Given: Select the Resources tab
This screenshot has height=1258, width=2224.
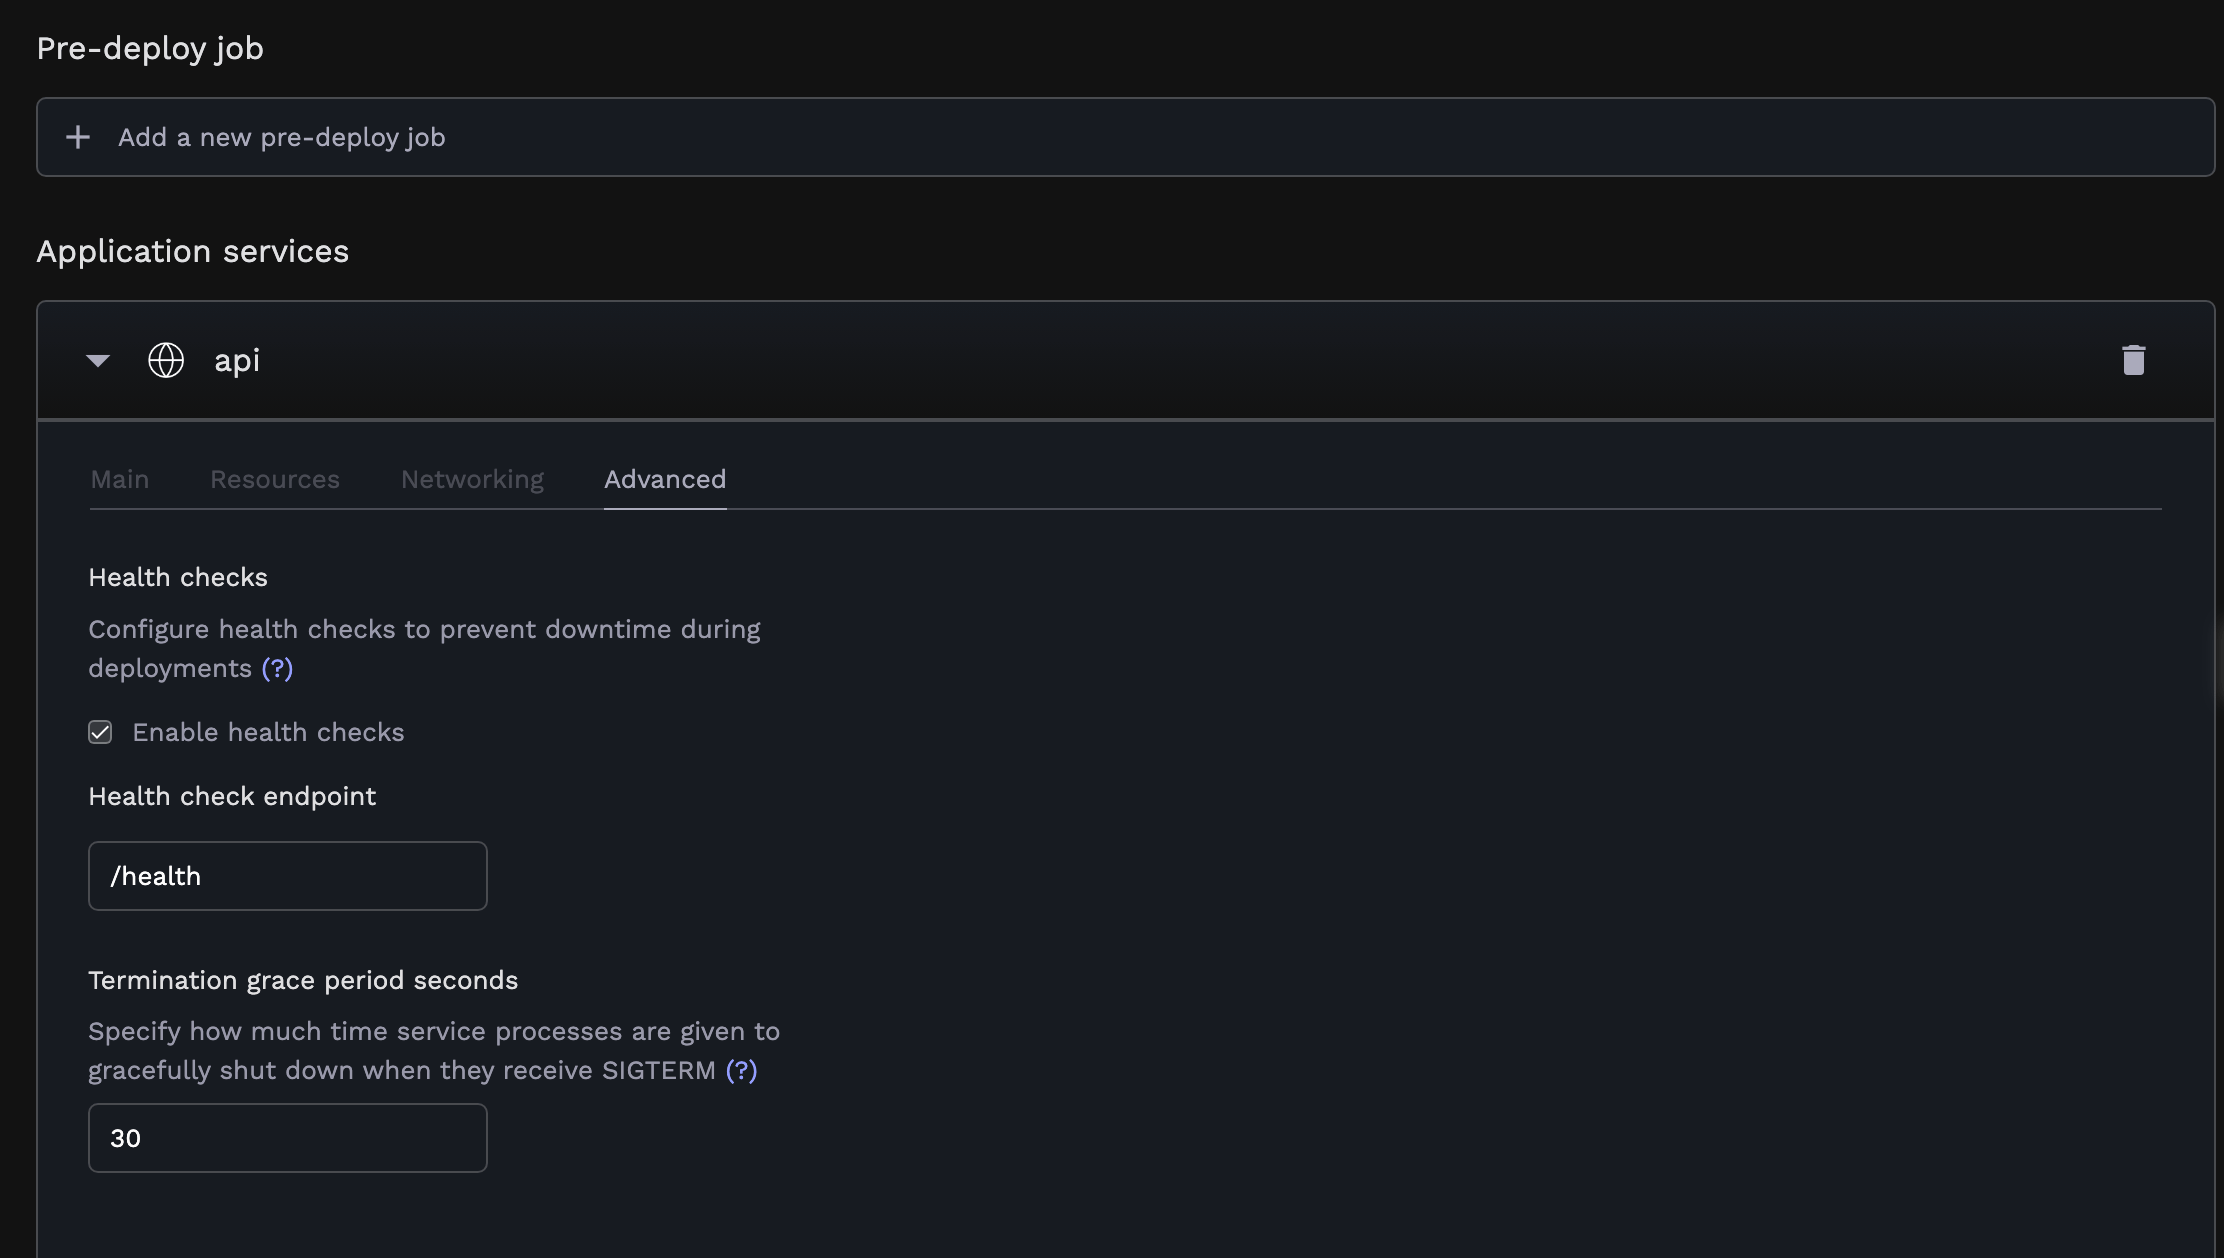Looking at the screenshot, I should [x=274, y=479].
